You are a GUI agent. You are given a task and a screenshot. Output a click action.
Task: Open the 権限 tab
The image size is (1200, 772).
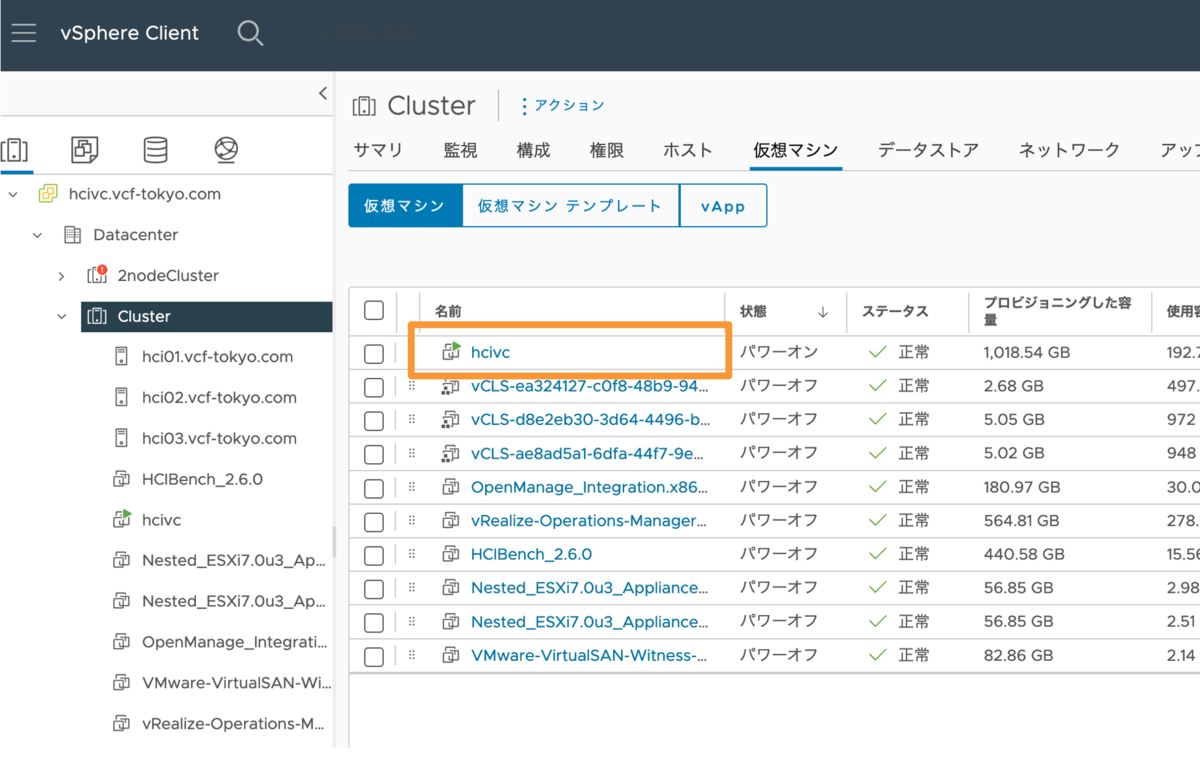(x=607, y=150)
